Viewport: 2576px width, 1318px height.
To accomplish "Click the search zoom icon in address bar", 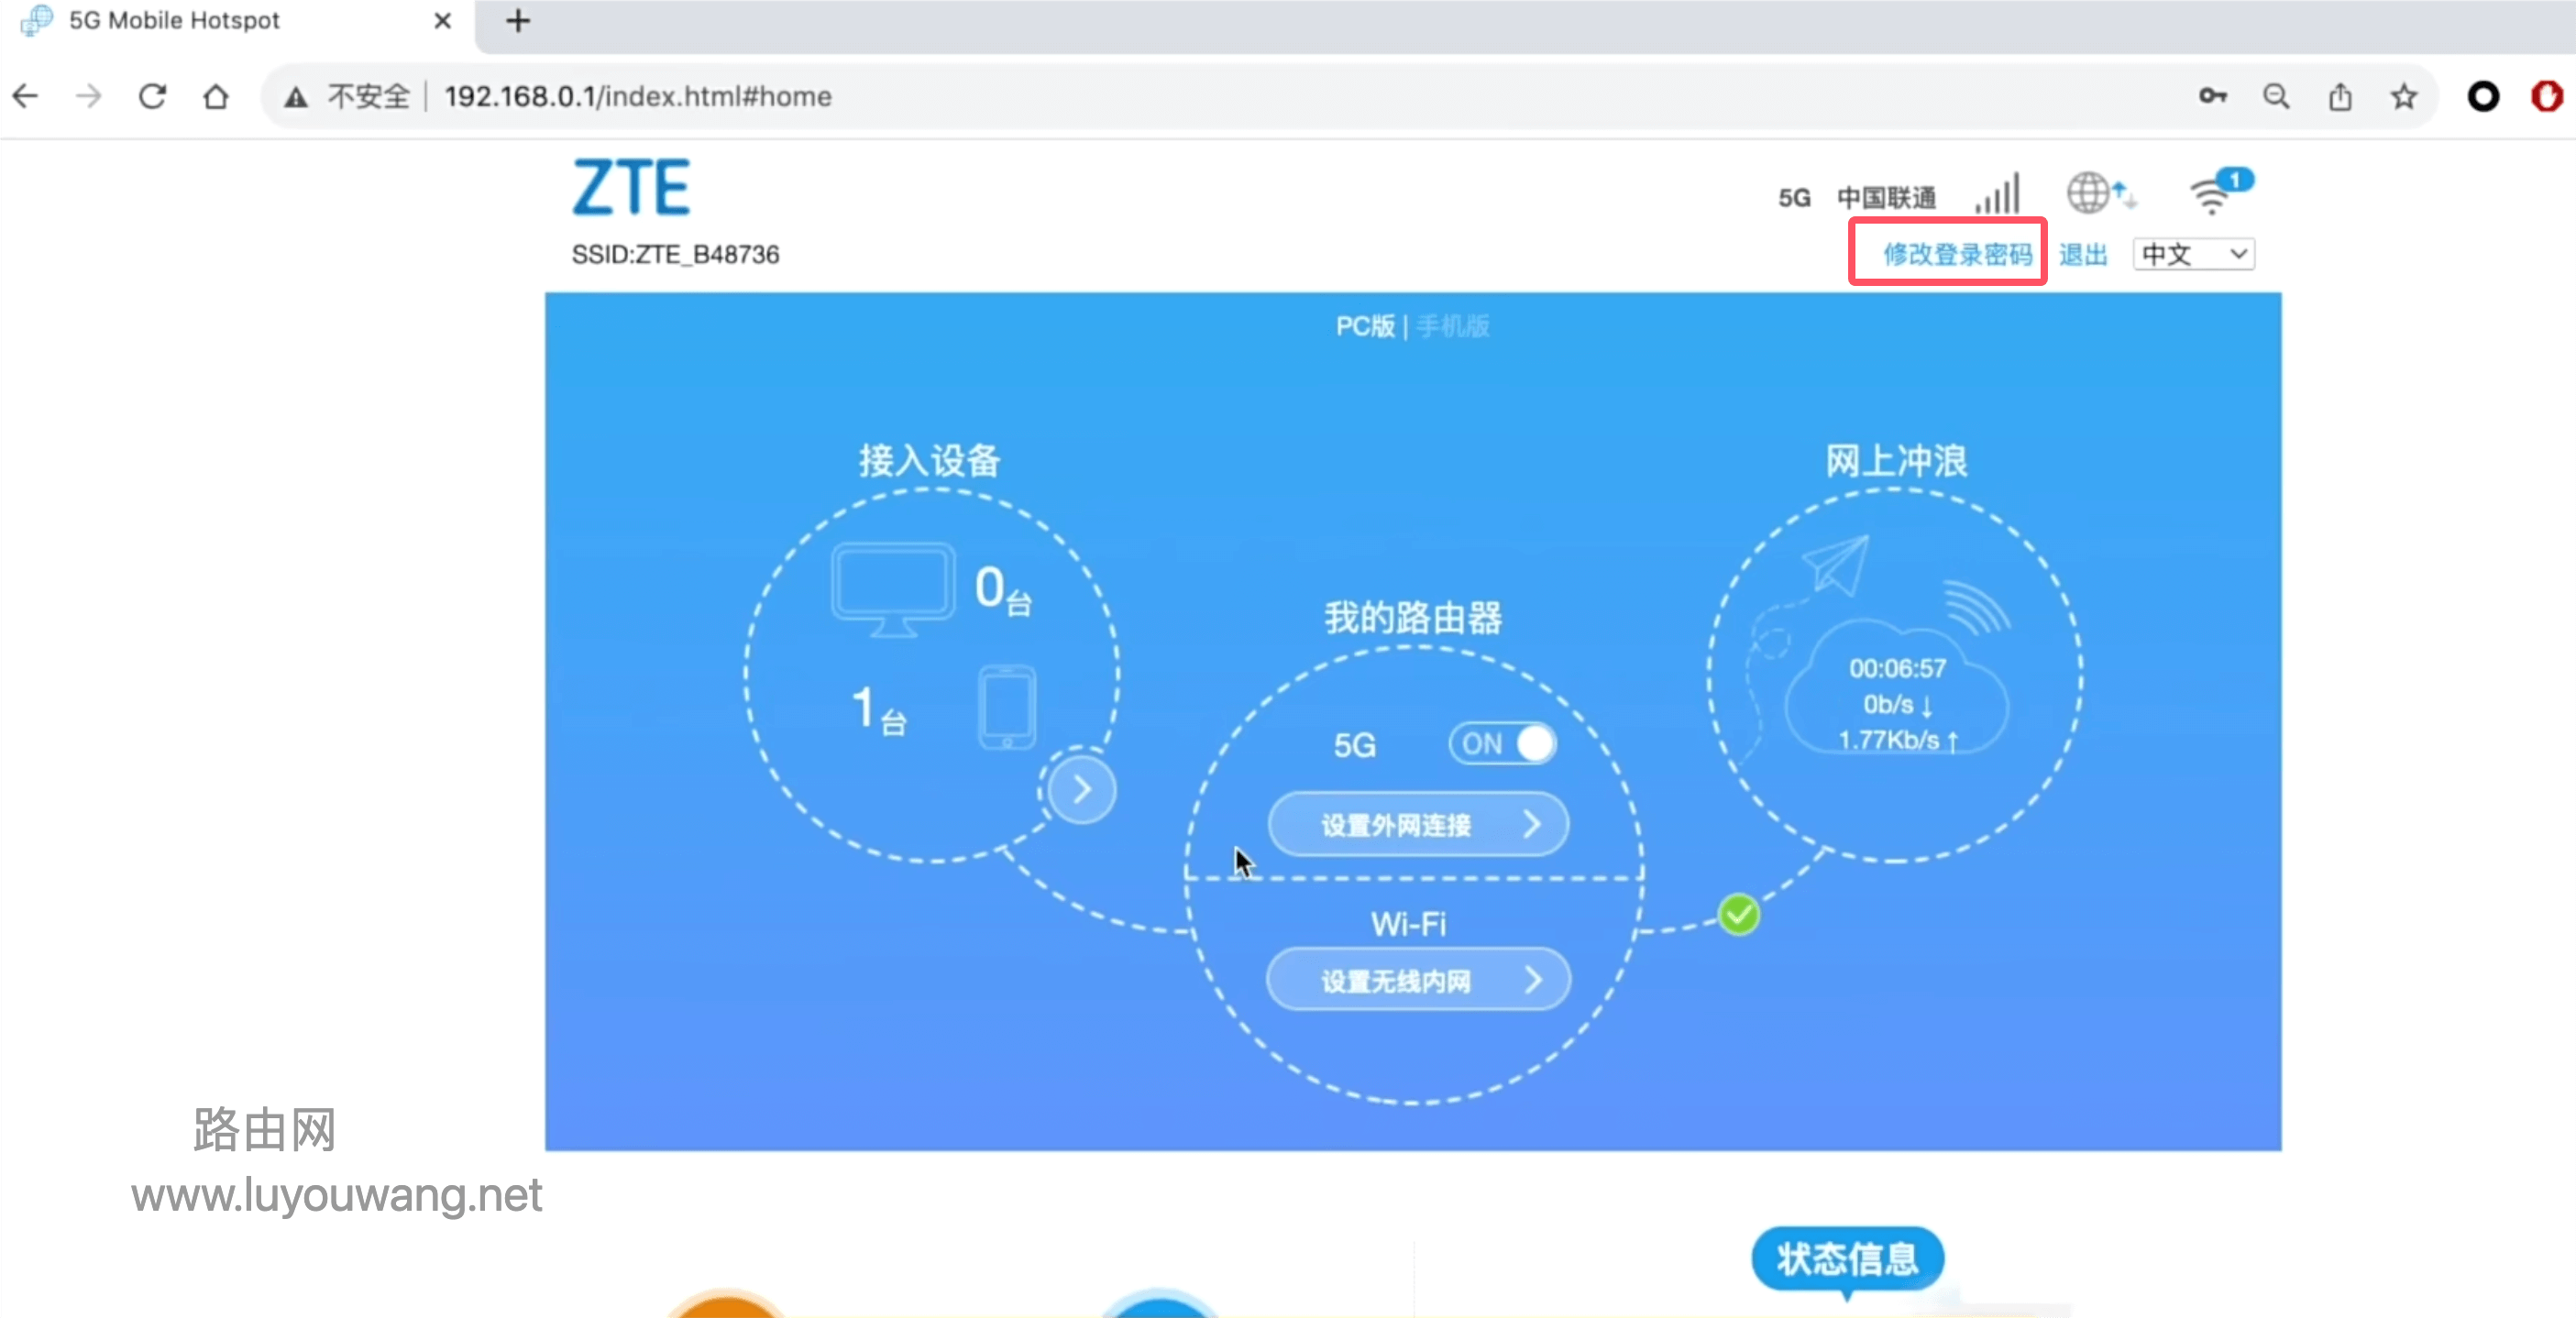I will tap(2276, 96).
